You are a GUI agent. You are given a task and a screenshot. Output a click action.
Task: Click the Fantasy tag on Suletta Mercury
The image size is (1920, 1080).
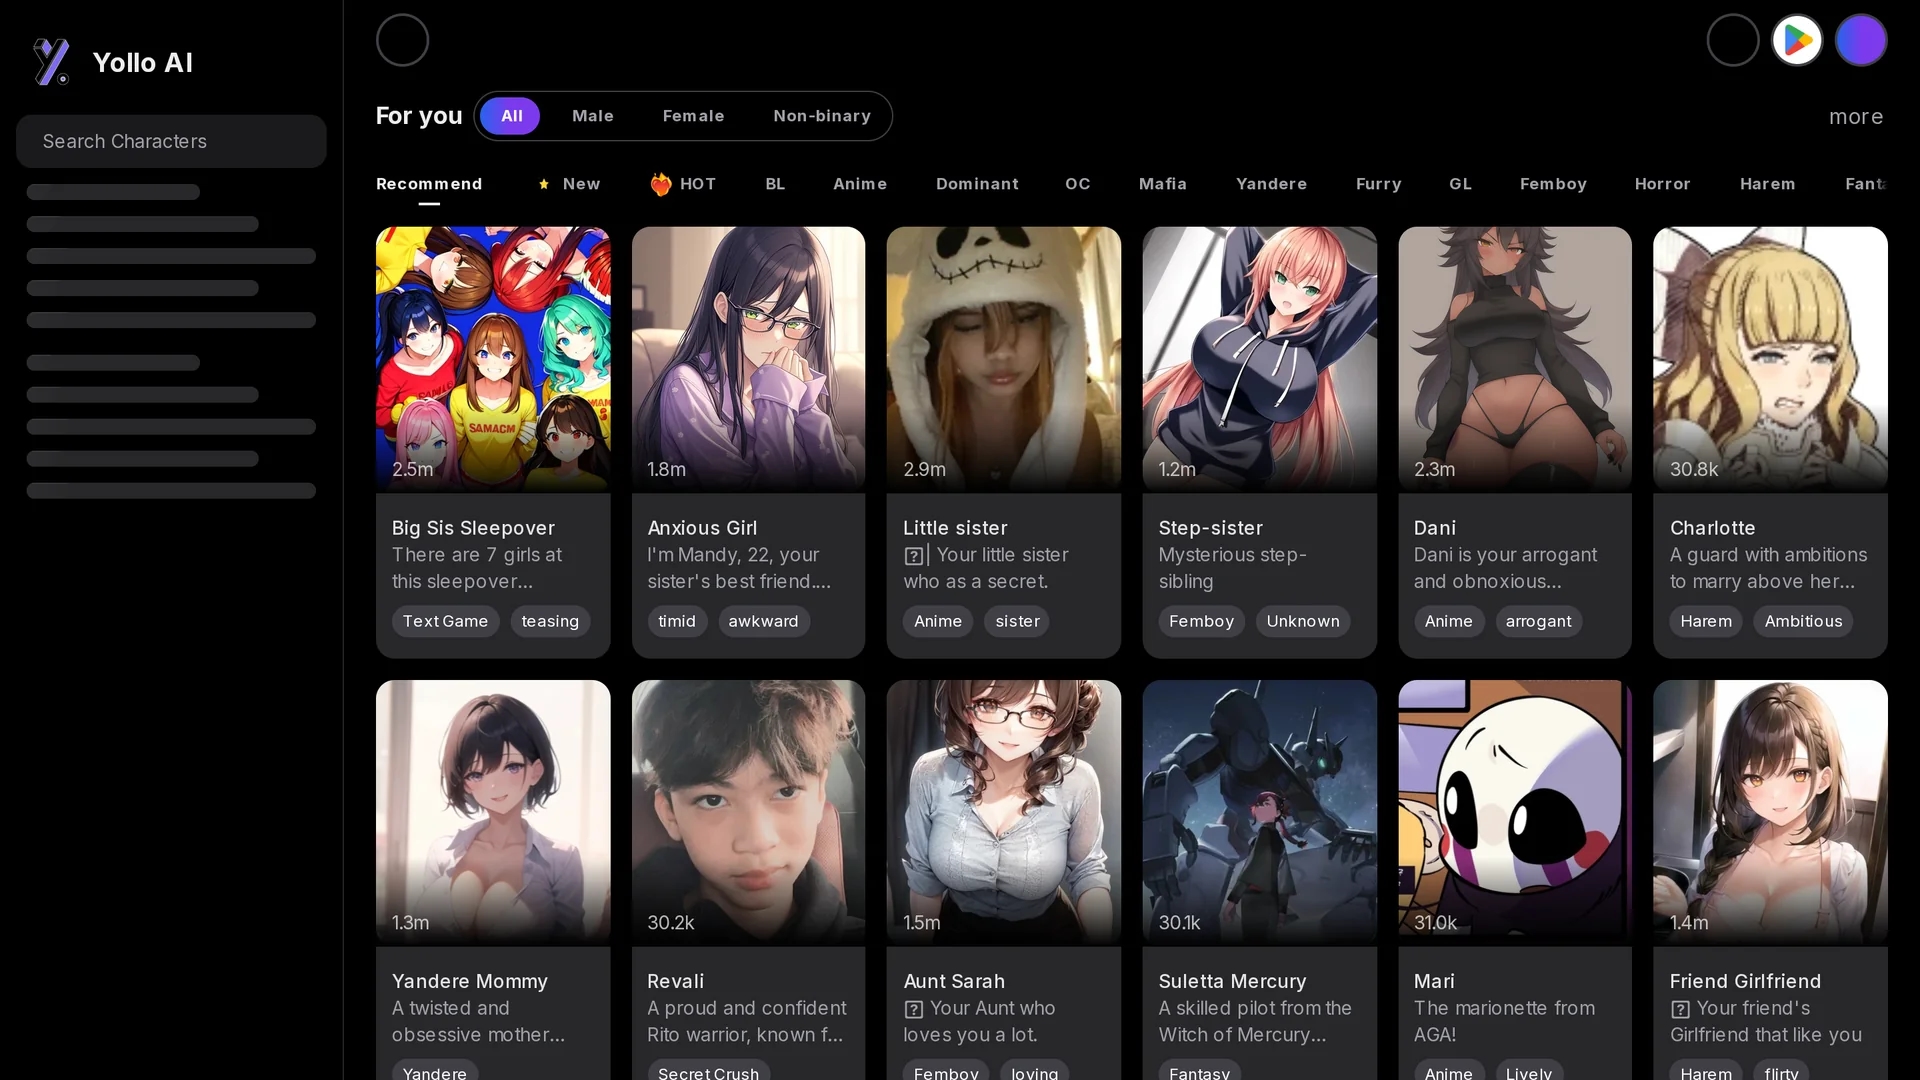(x=1199, y=1072)
